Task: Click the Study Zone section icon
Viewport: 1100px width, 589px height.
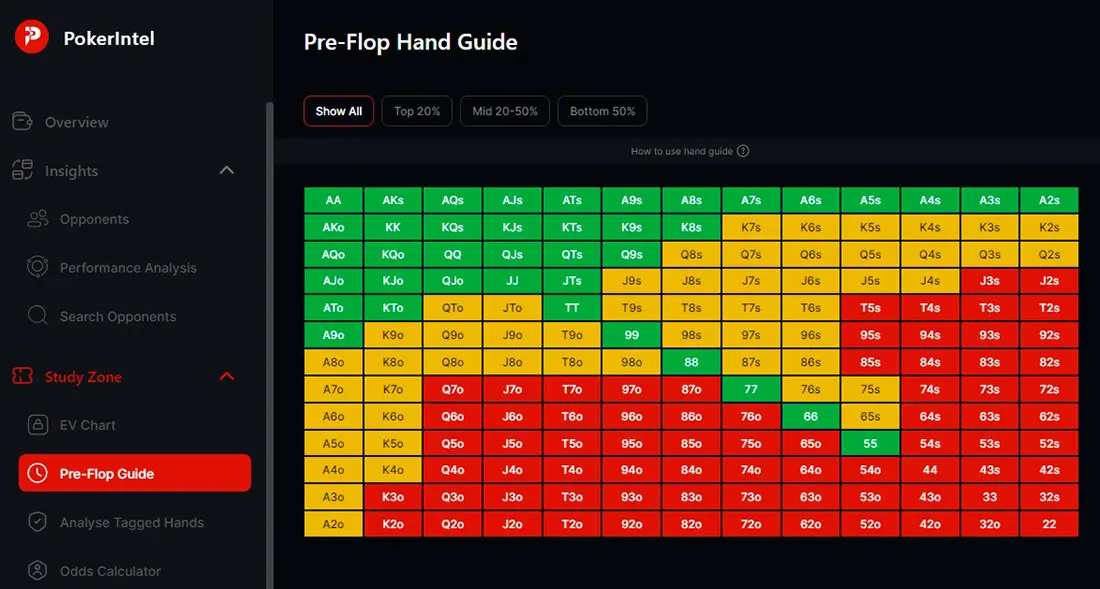Action: [22, 376]
